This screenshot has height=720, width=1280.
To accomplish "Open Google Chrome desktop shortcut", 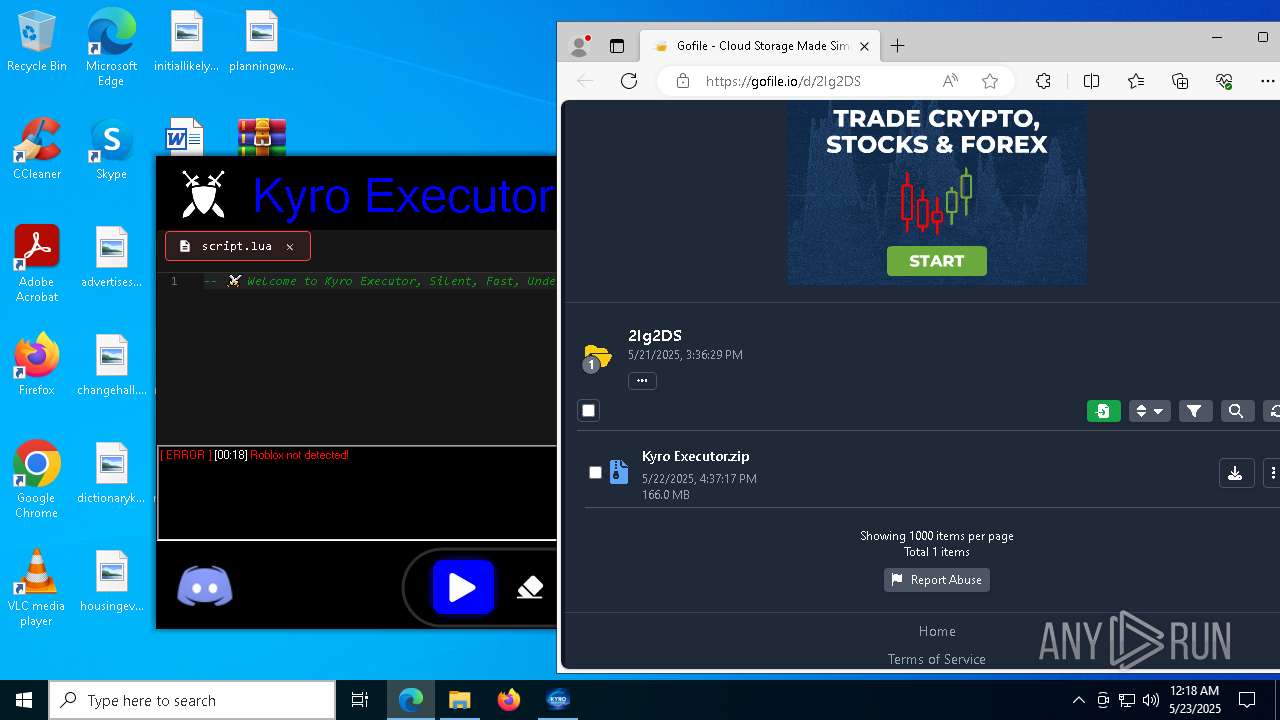I will 37,479.
